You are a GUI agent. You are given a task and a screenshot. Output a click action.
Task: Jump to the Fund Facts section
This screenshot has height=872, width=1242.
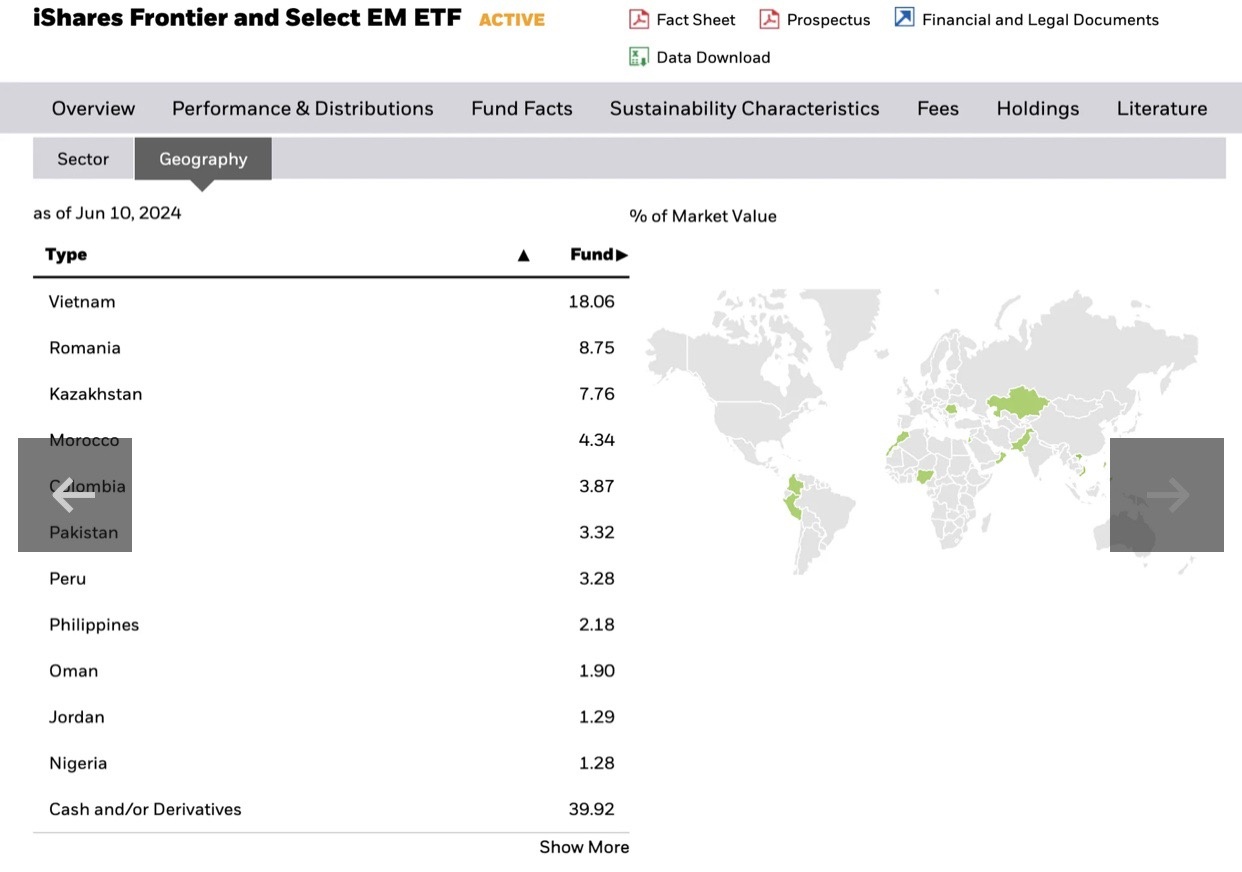coord(522,108)
